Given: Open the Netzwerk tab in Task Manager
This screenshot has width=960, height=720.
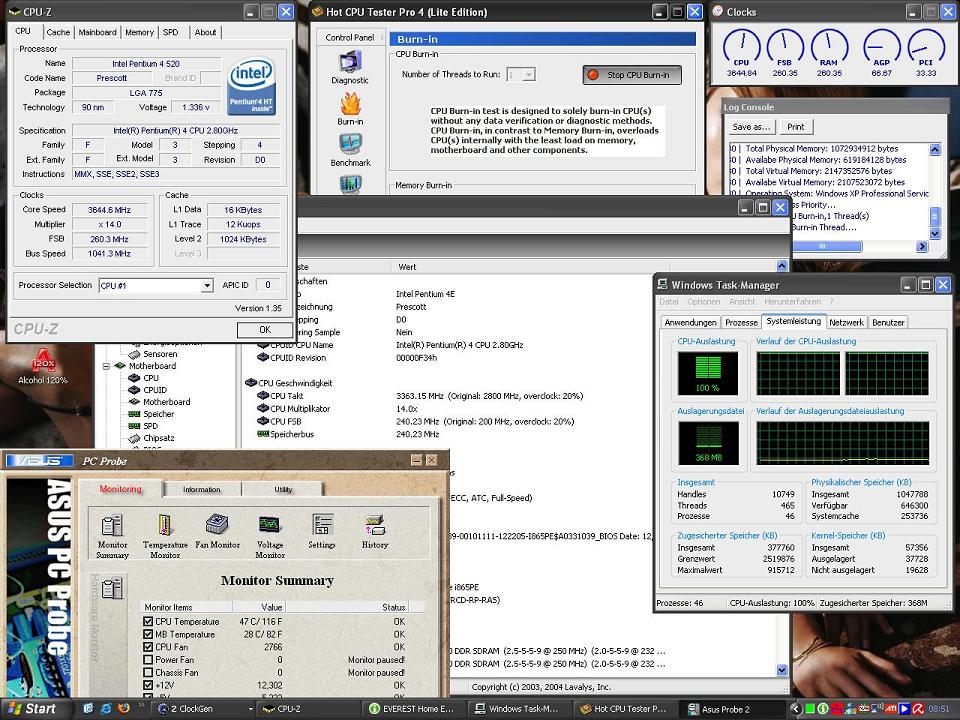Looking at the screenshot, I should (x=846, y=322).
